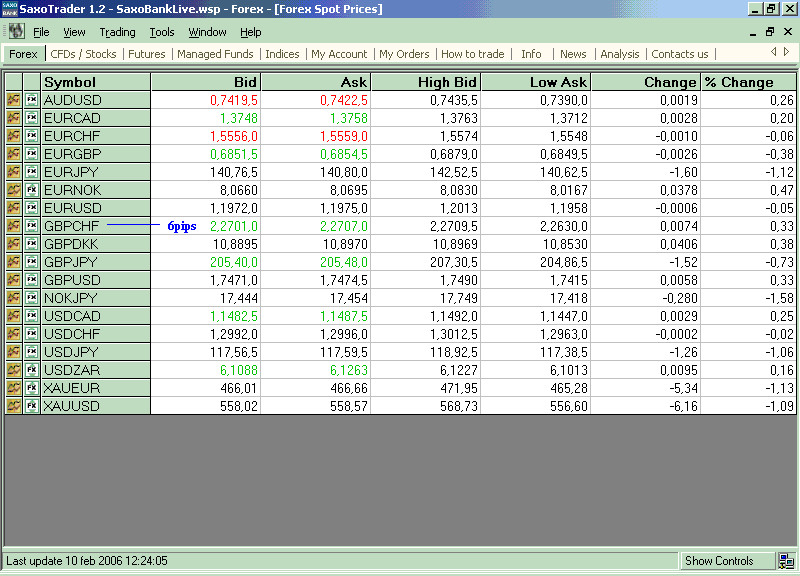Image resolution: width=800 pixels, height=576 pixels.
Task: Click the Low Ask column header
Action: click(536, 82)
